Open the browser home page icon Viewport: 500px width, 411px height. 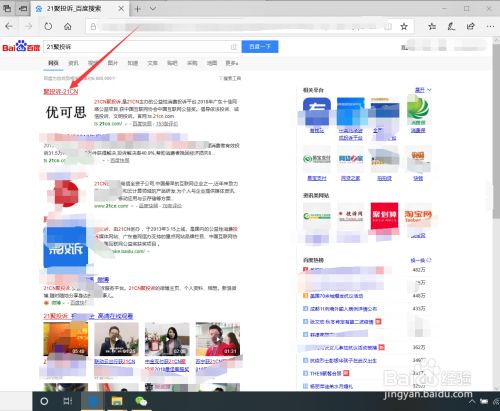[68, 26]
